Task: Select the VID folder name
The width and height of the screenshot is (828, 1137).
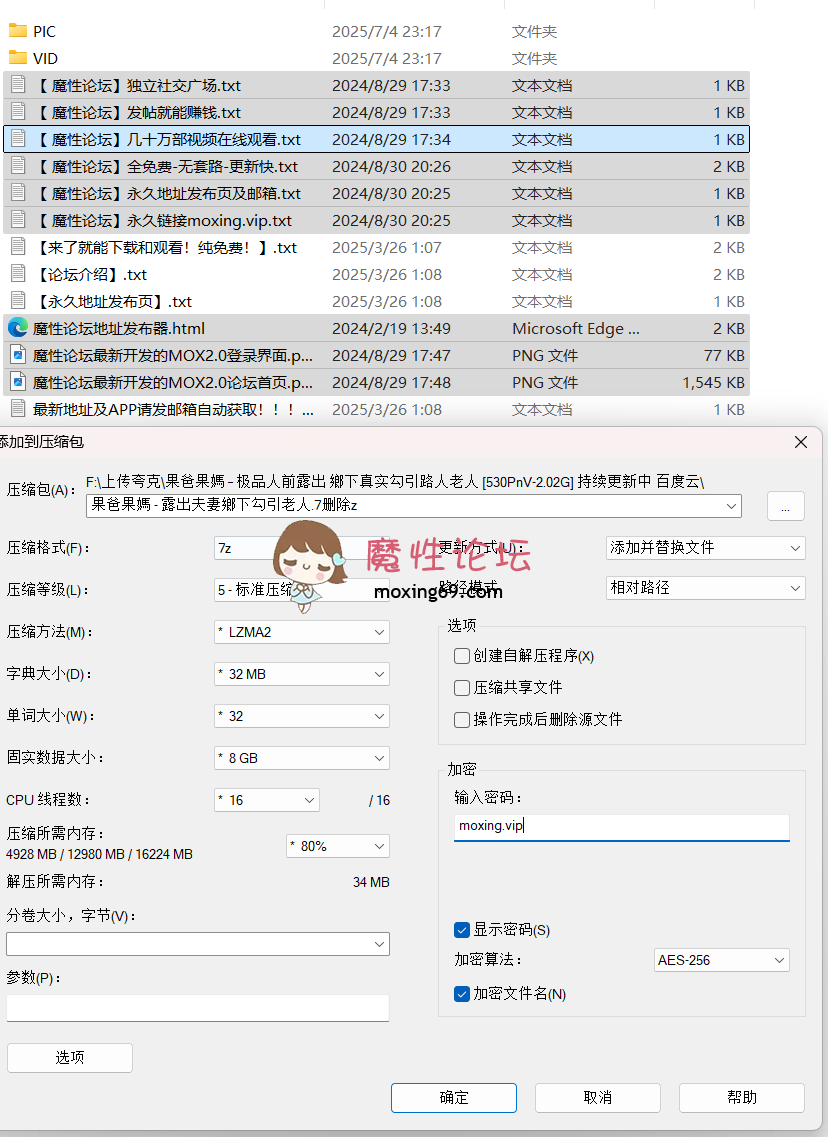Action: [45, 58]
